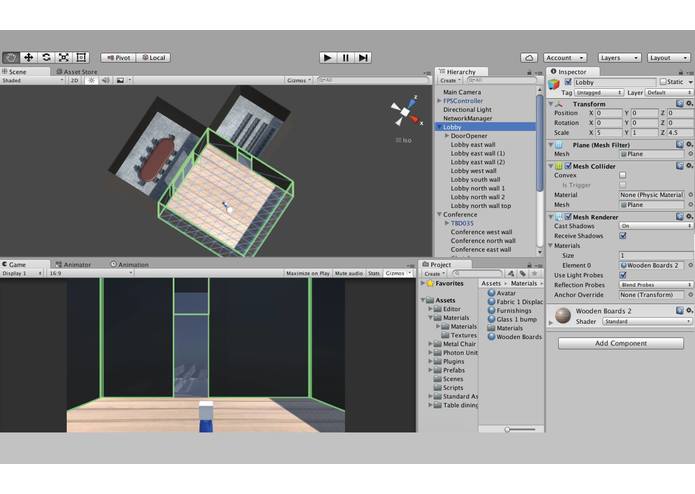Open Wooden Boards 2 material gear menu
This screenshot has width=695, height=494.
(689, 311)
